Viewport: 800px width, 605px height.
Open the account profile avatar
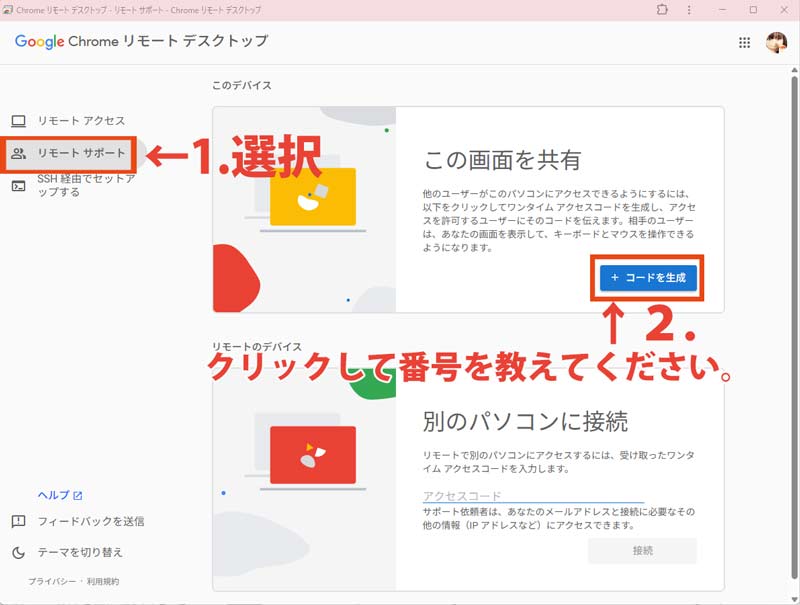point(776,42)
